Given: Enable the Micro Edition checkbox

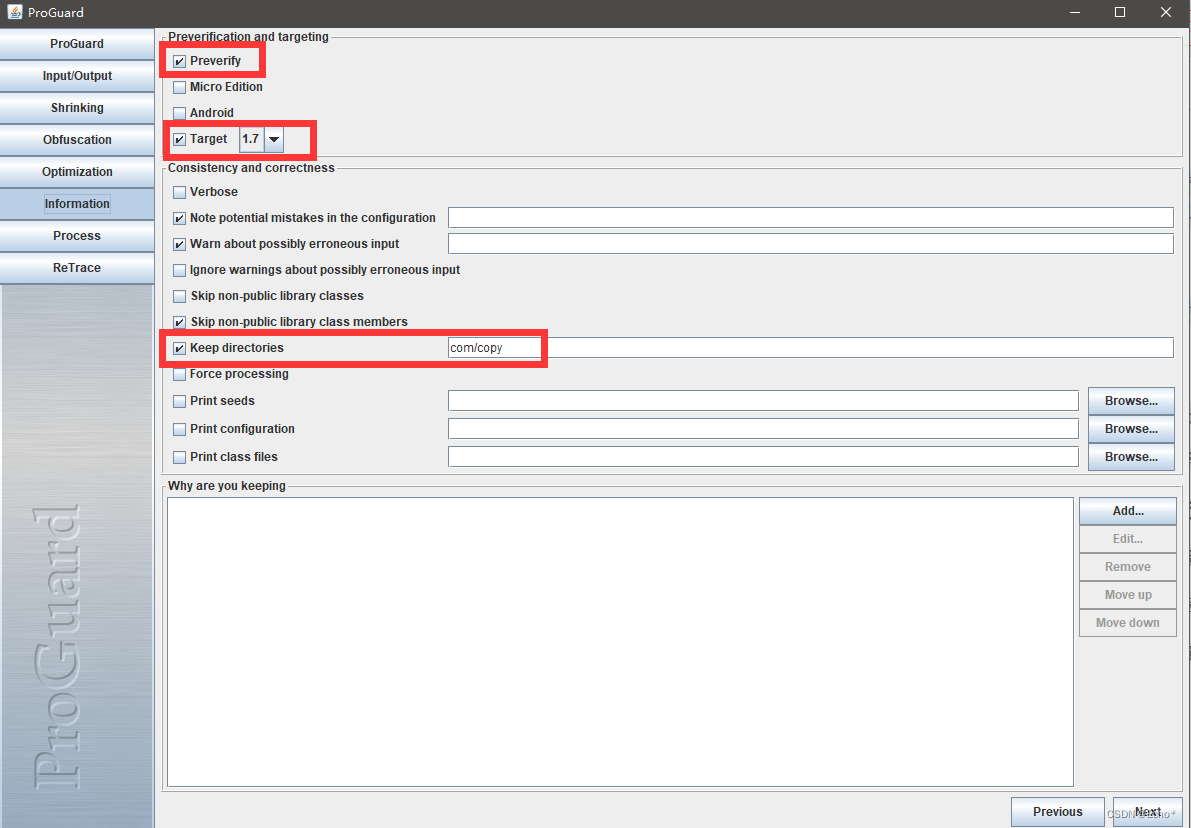Looking at the screenshot, I should pyautogui.click(x=179, y=87).
